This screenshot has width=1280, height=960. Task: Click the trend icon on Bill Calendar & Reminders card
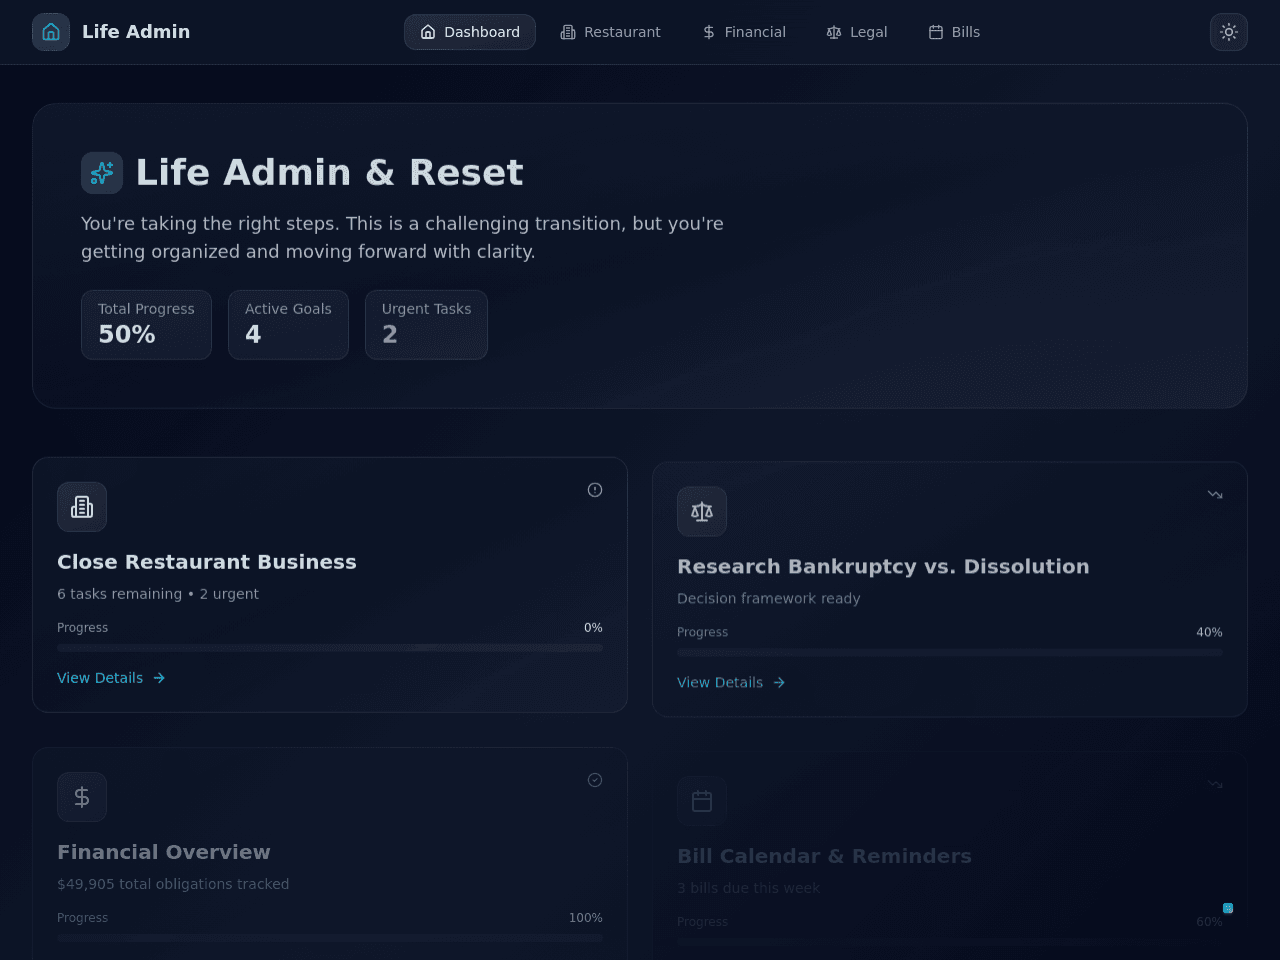tap(1215, 784)
